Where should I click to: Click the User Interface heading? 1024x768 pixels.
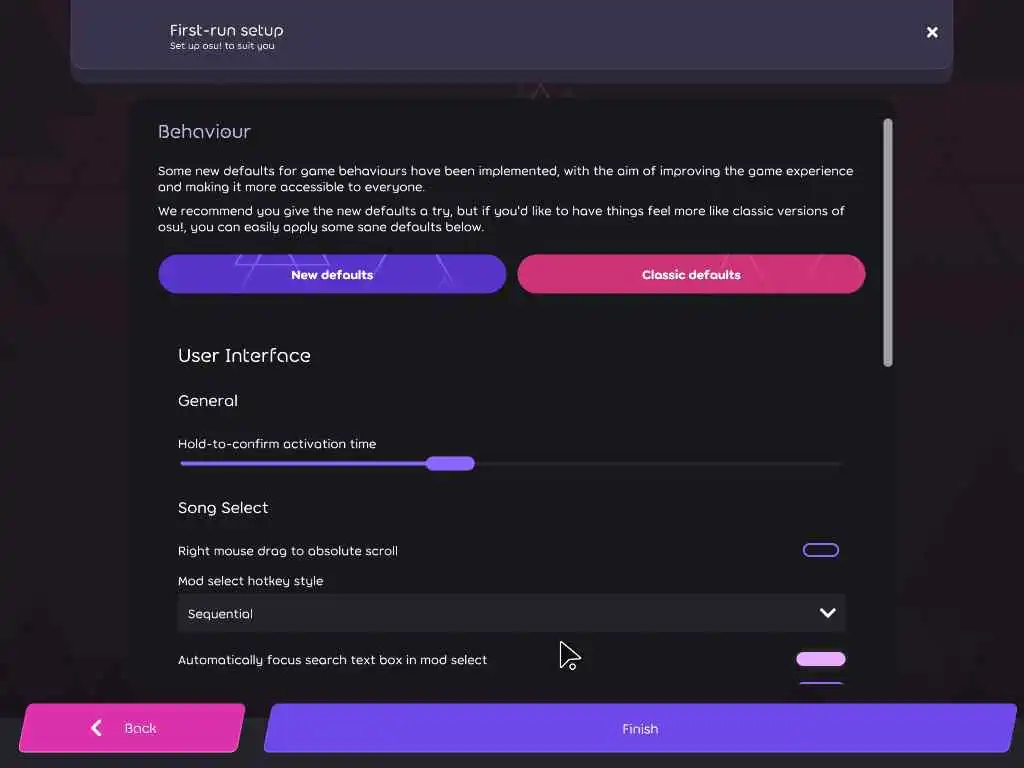click(244, 356)
